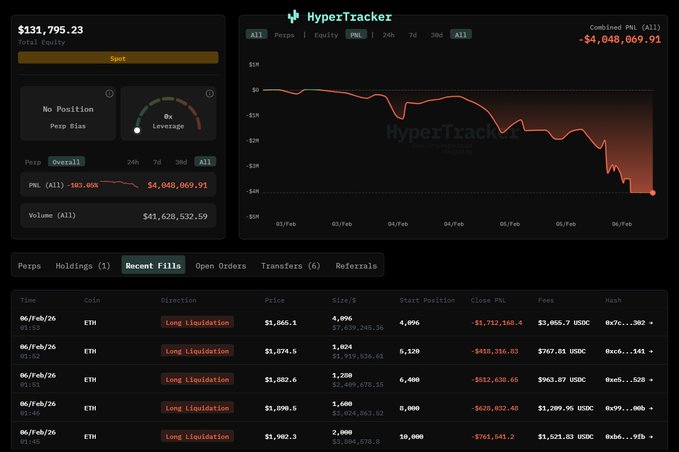Screen dimensions: 679x452
Task: Click start position value 6,400
Action: (410, 380)
